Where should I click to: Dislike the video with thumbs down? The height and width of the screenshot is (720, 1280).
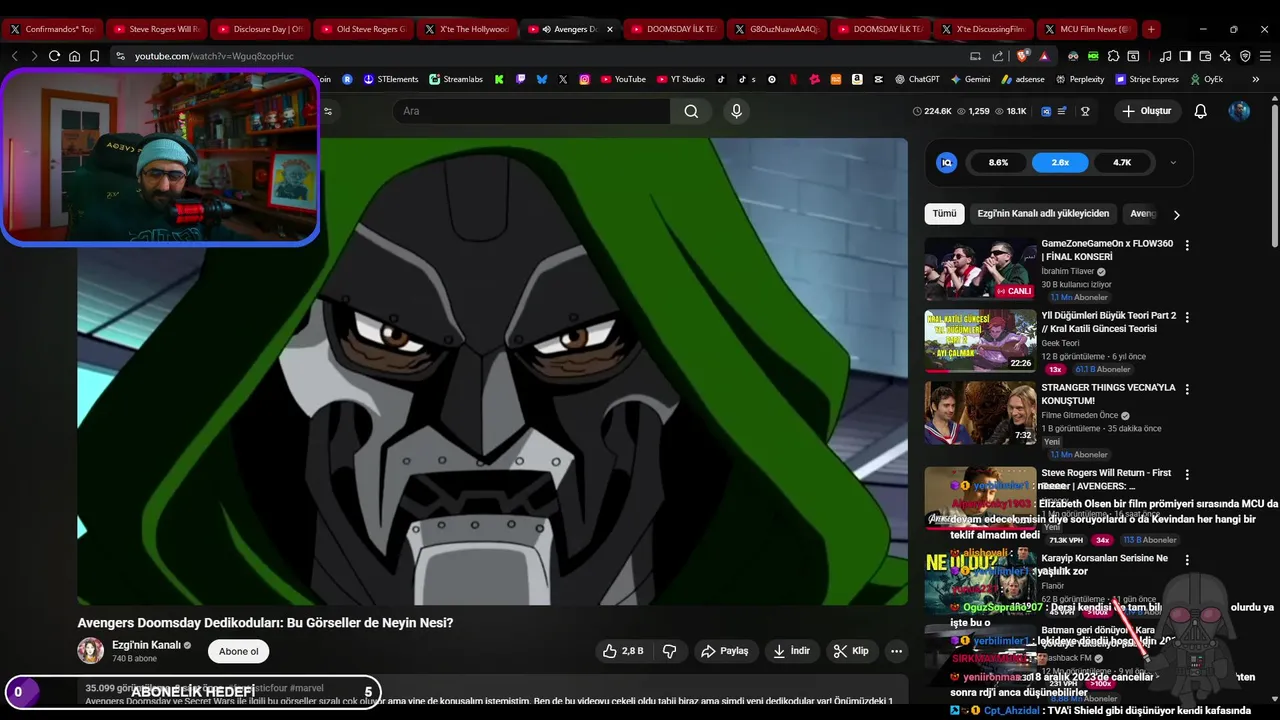coord(670,651)
